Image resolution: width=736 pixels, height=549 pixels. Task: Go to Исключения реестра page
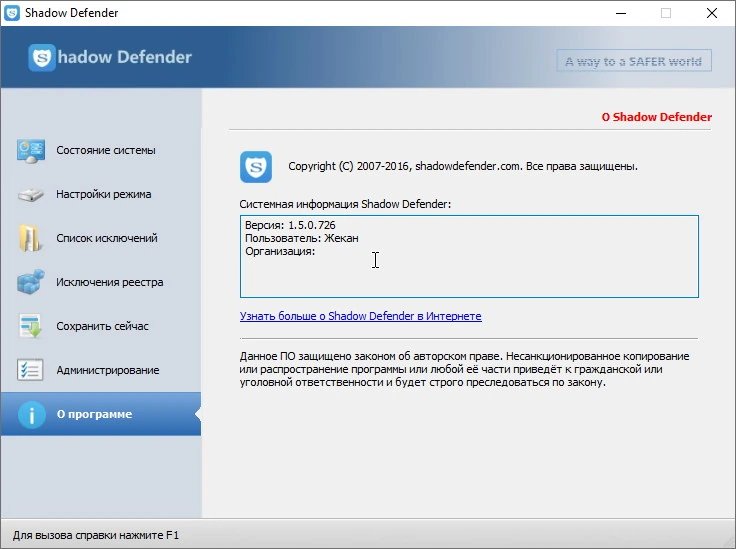[101, 282]
